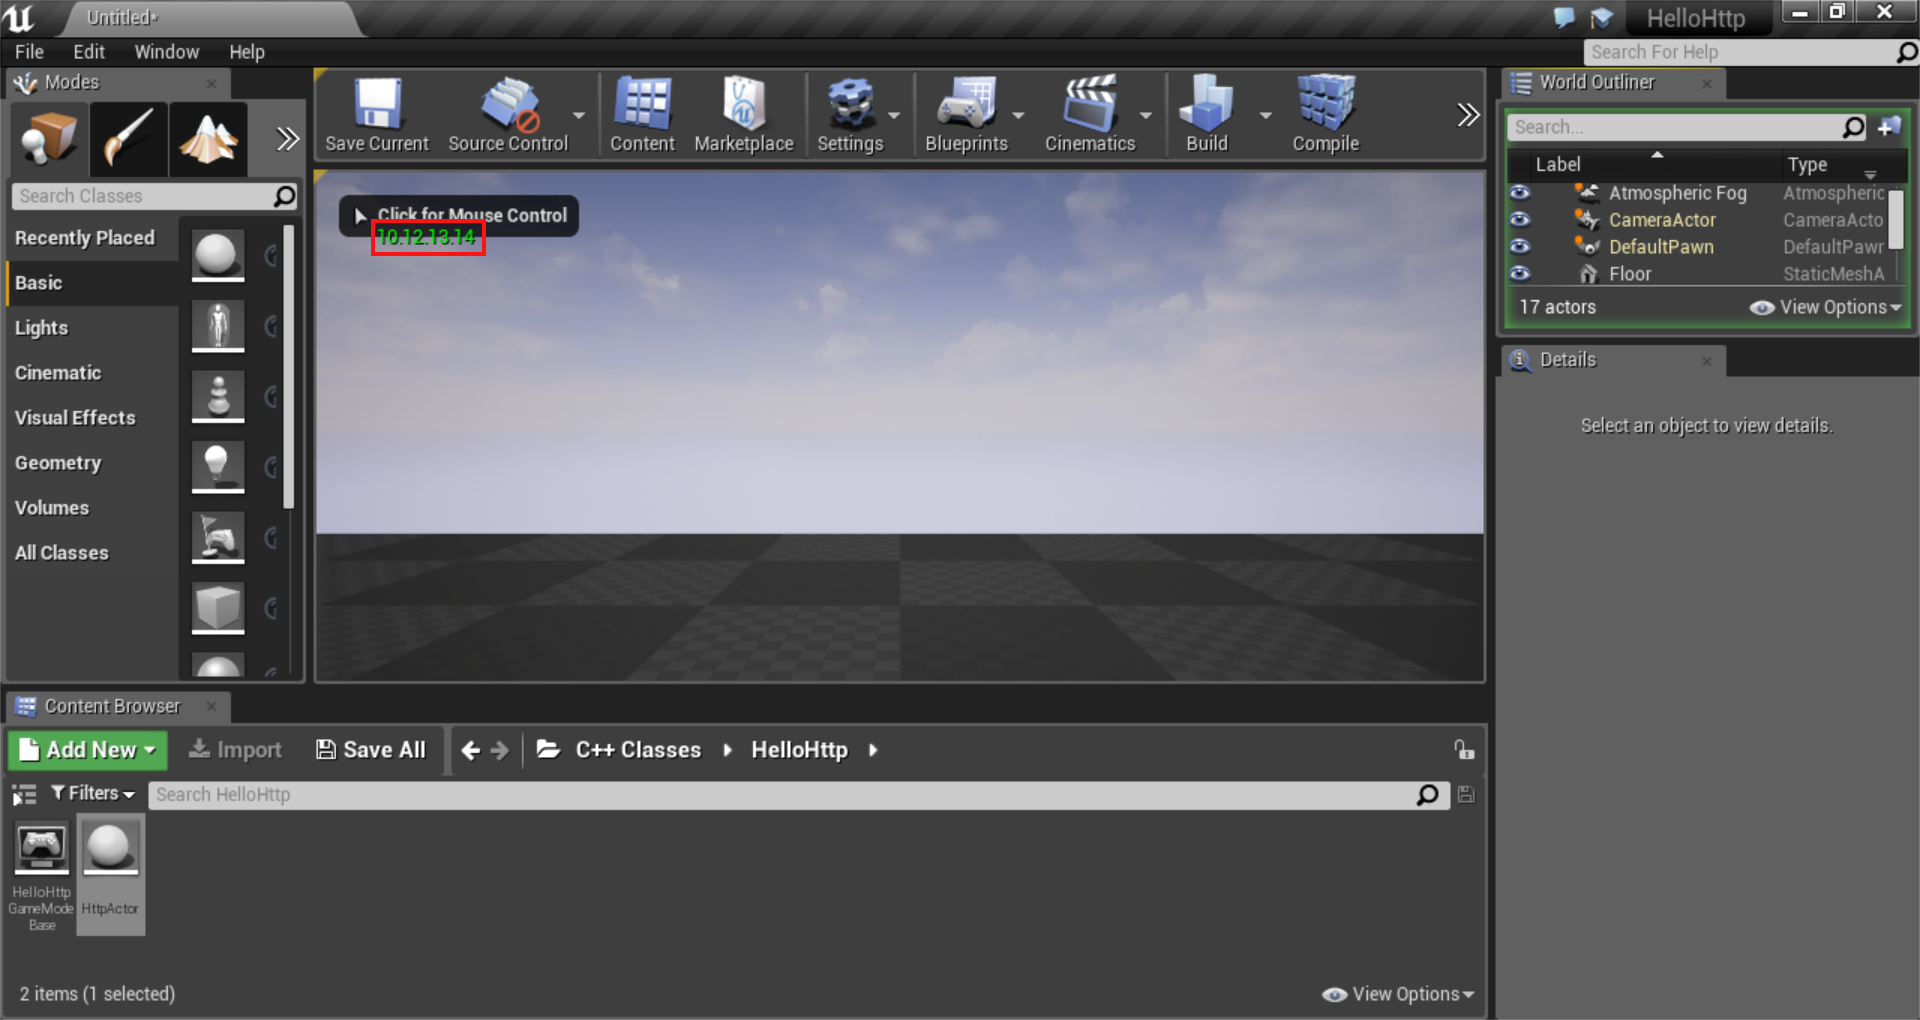Select the Landscape mode mountain icon
The width and height of the screenshot is (1920, 1020).
point(208,139)
